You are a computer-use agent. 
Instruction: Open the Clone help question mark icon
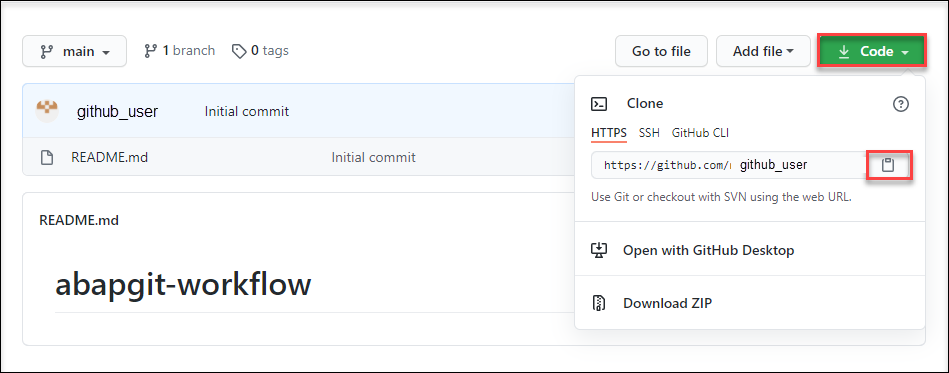901,104
